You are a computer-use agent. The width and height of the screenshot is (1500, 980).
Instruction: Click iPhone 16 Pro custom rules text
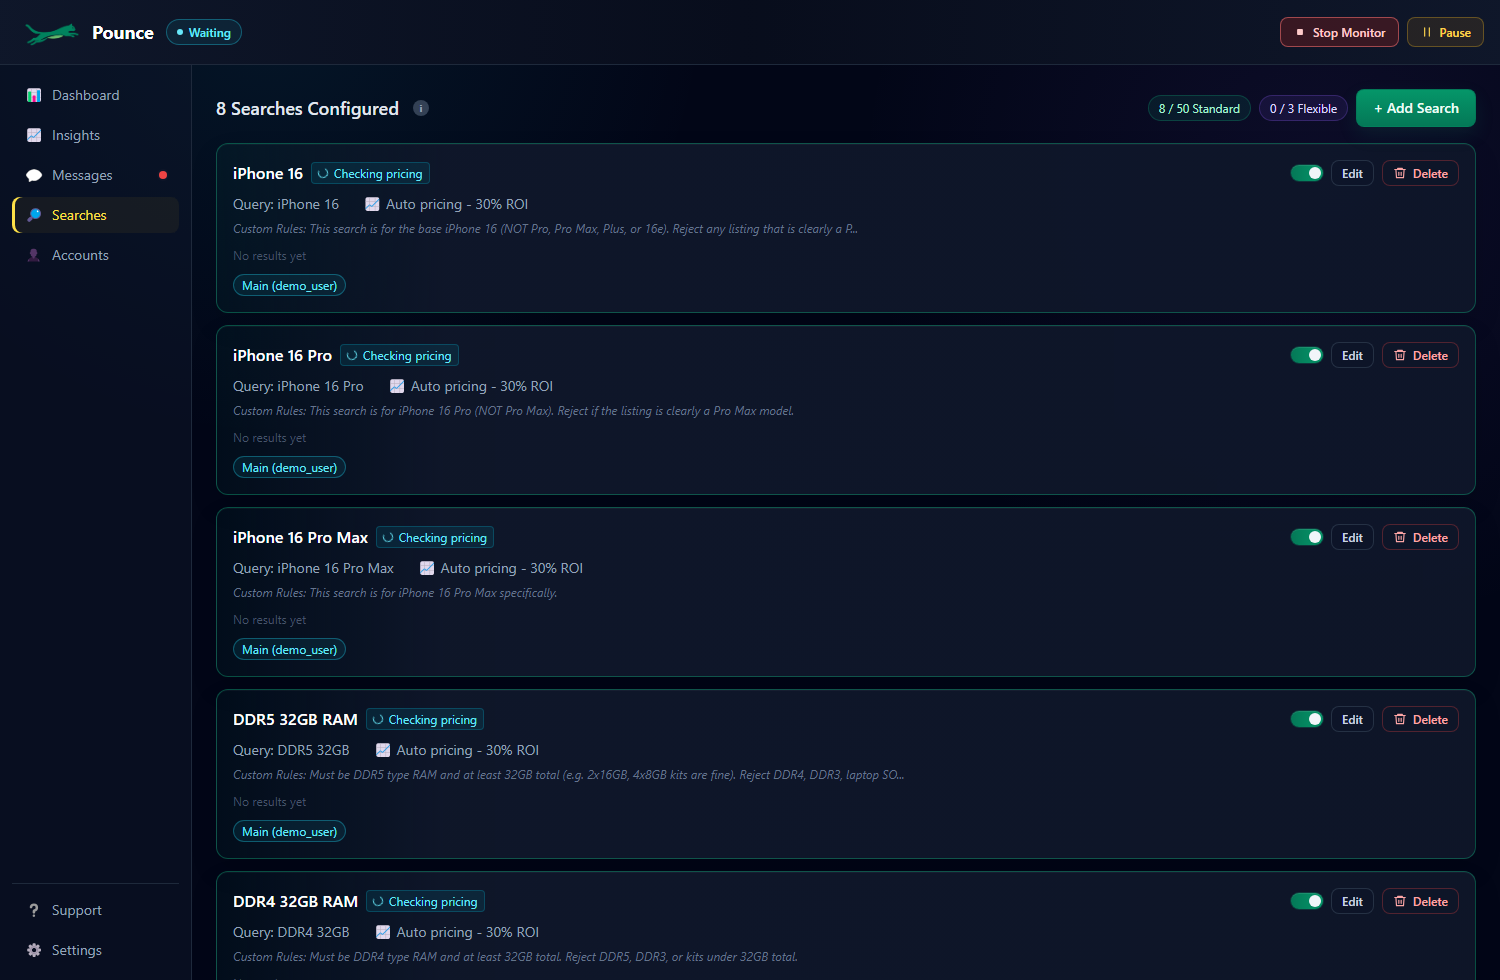pyautogui.click(x=513, y=411)
